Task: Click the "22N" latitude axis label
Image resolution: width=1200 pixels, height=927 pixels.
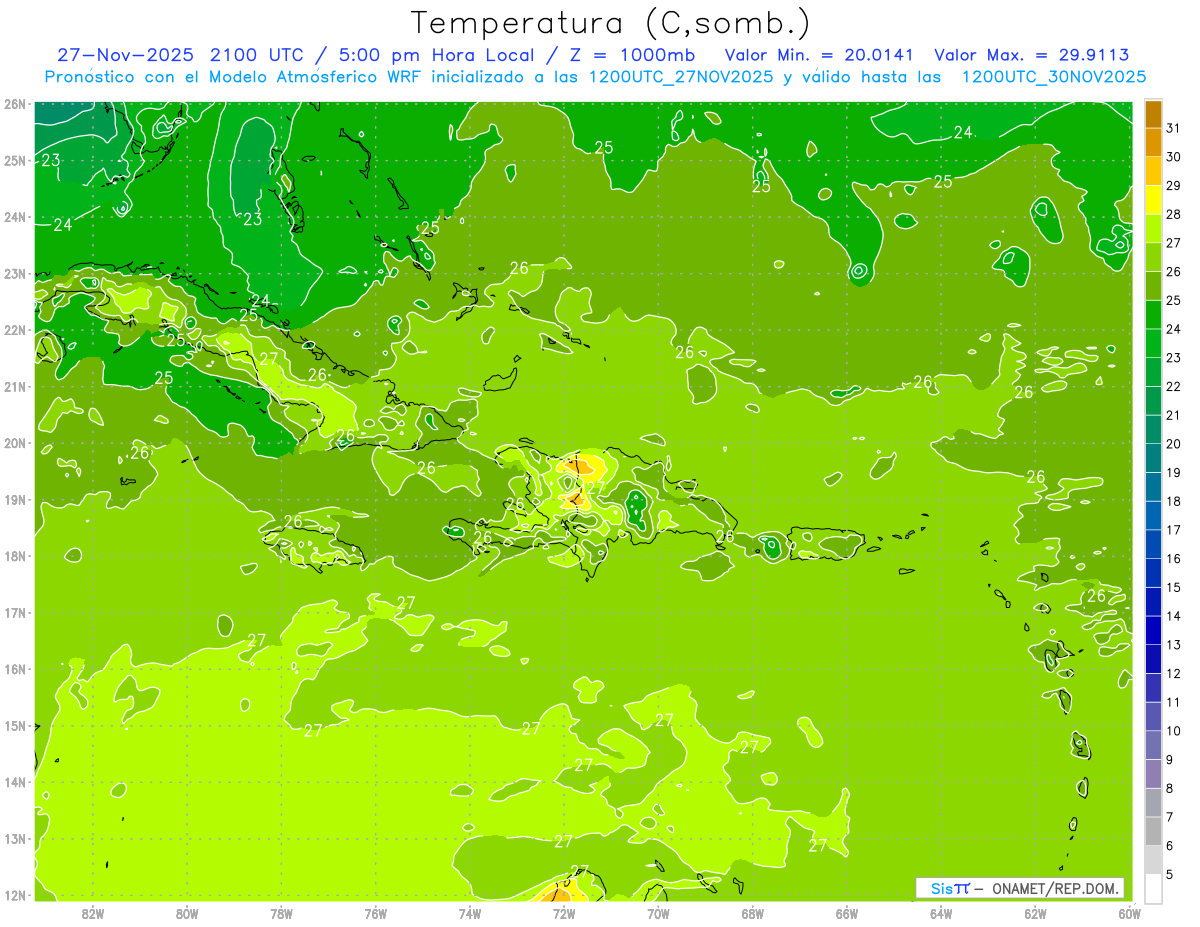Action: [15, 330]
